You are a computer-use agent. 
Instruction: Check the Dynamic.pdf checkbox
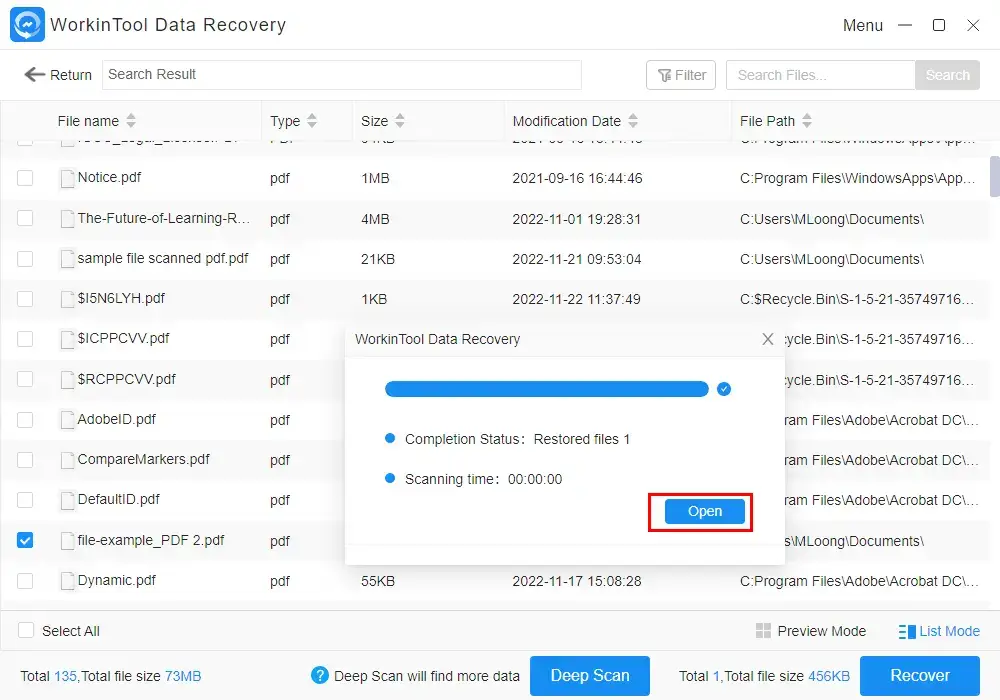(x=25, y=581)
